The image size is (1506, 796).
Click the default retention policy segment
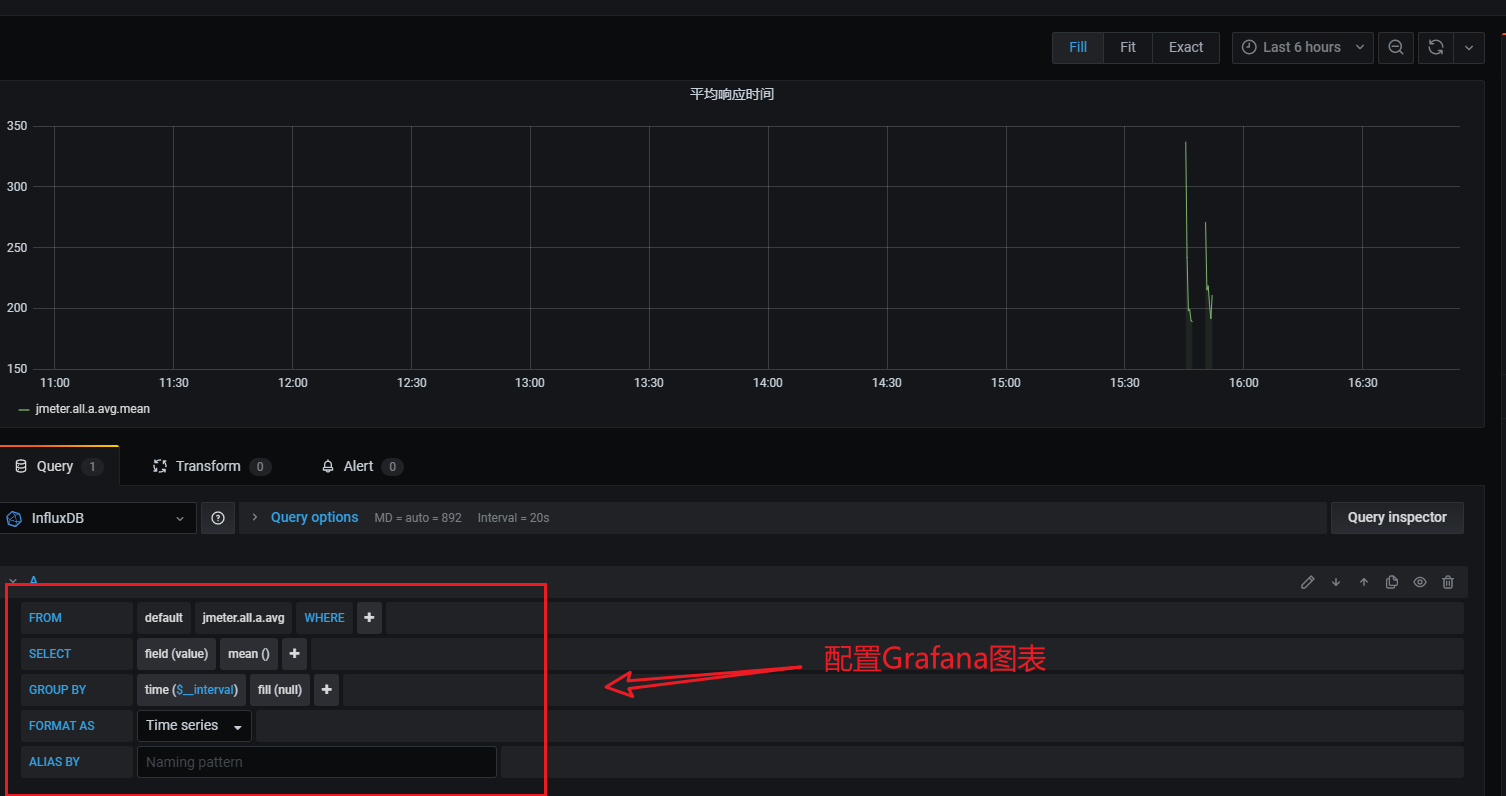(163, 618)
